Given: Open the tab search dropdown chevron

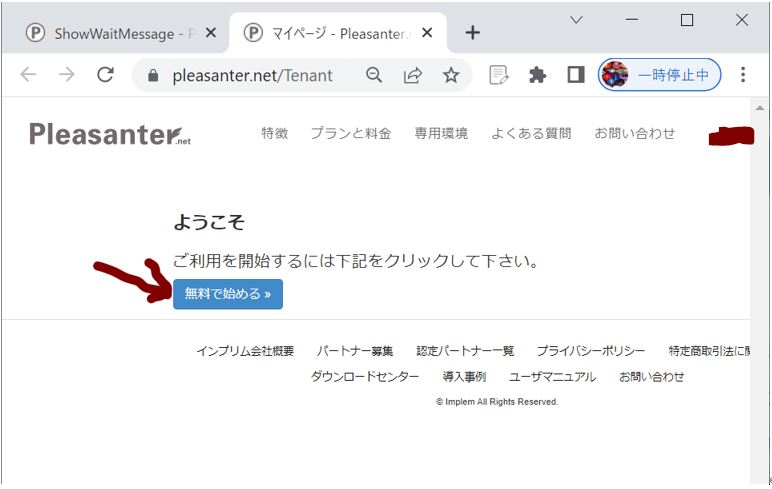Looking at the screenshot, I should [x=576, y=20].
